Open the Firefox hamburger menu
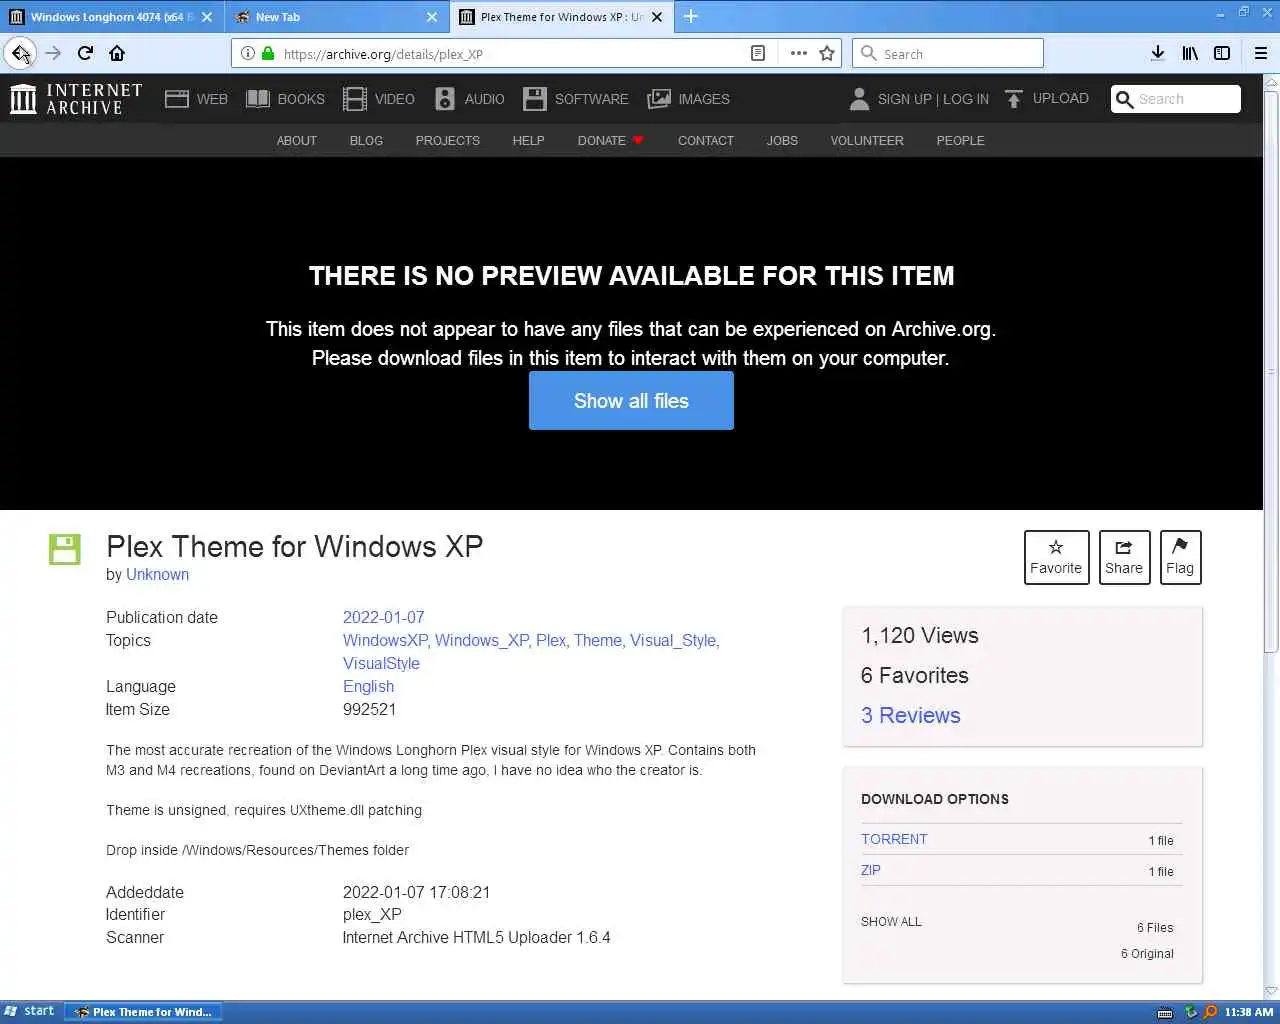The width and height of the screenshot is (1280, 1024). (1260, 53)
